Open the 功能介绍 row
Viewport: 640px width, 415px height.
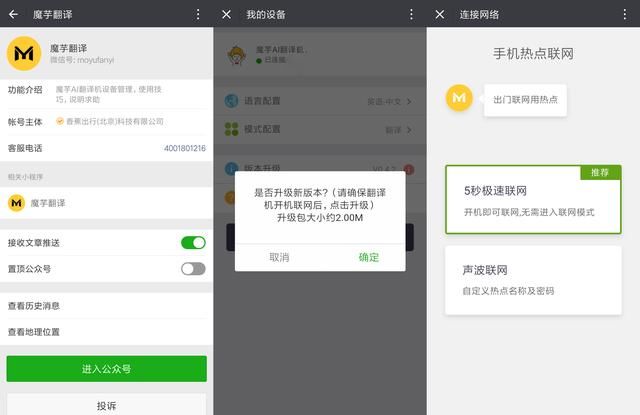pyautogui.click(x=106, y=94)
